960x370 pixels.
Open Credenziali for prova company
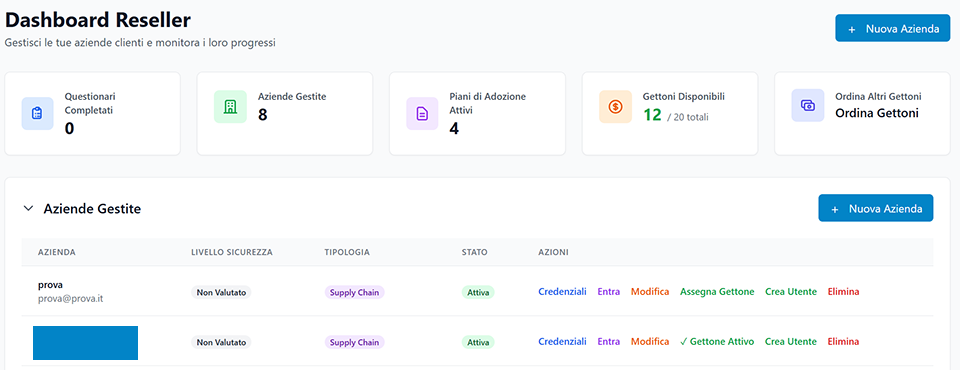coord(562,292)
